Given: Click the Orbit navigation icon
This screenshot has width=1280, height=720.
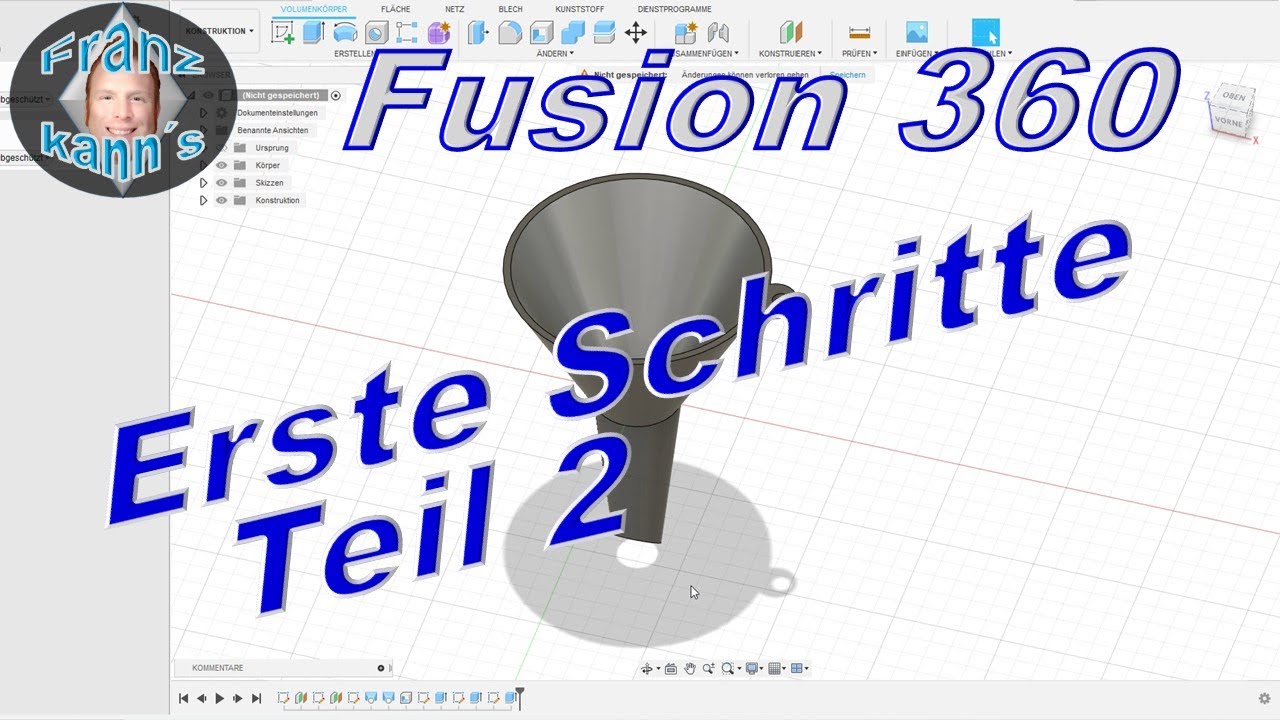Looking at the screenshot, I should [647, 668].
